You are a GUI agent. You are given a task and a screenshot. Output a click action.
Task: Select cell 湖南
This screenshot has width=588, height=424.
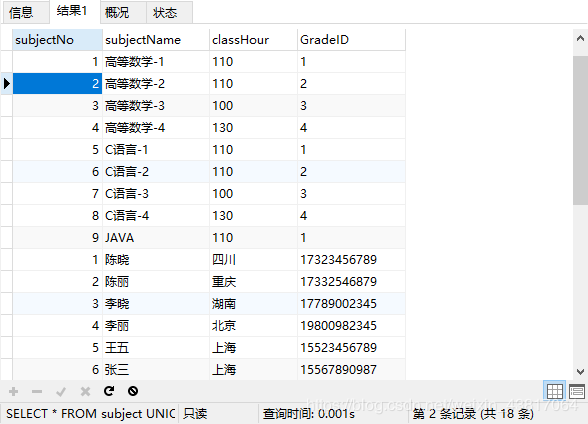(253, 304)
